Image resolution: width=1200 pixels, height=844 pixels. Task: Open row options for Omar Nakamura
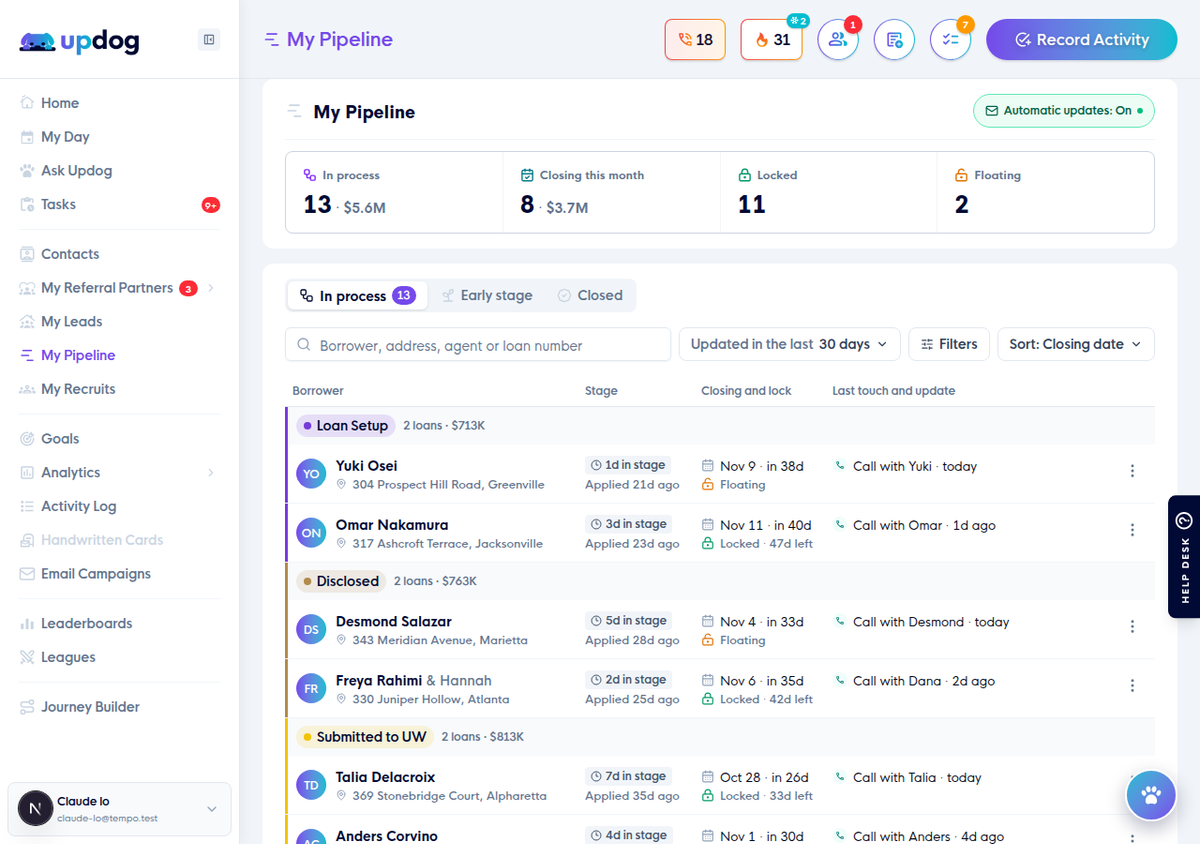click(1132, 530)
